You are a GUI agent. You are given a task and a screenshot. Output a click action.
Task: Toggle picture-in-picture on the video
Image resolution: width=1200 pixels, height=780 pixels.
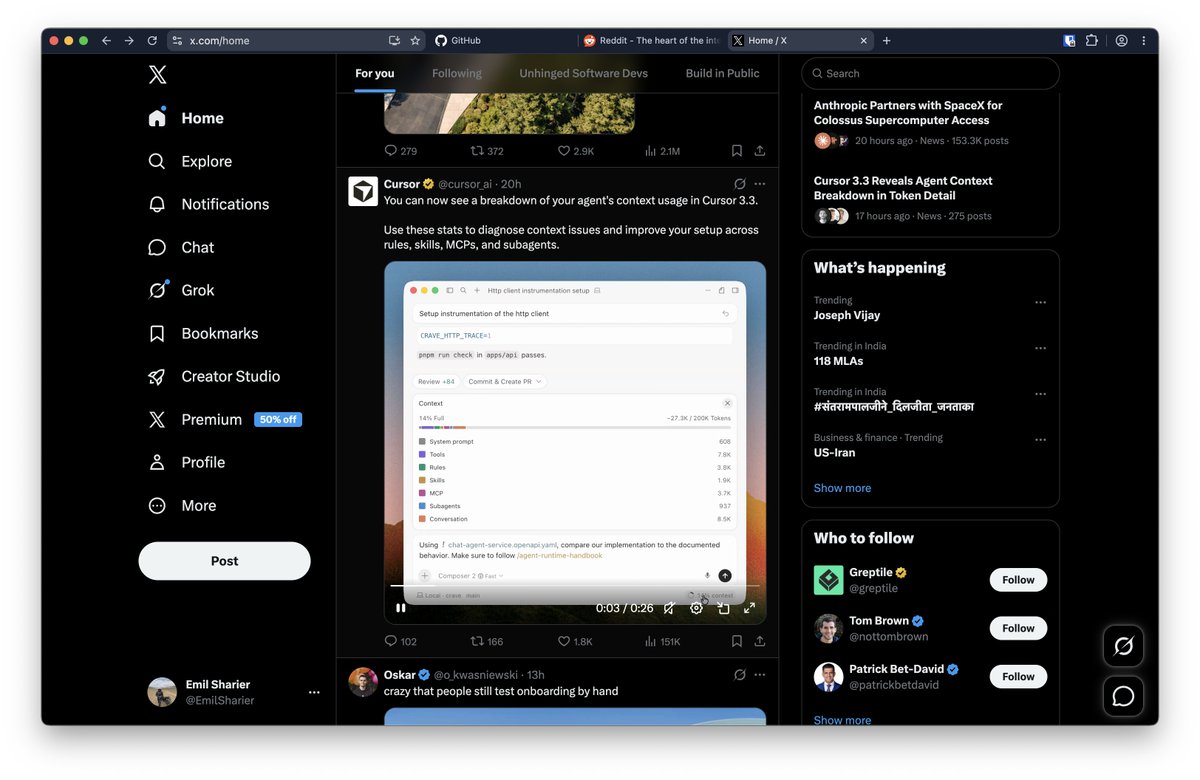[723, 608]
